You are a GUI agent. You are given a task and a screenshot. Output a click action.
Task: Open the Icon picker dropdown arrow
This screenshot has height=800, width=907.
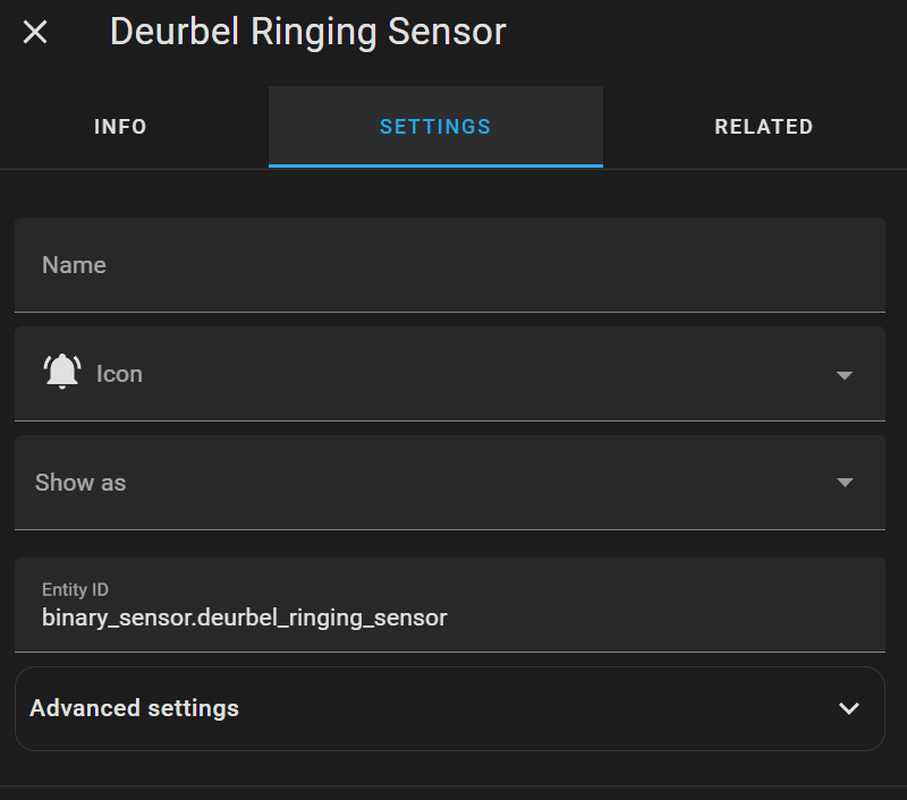click(x=845, y=375)
